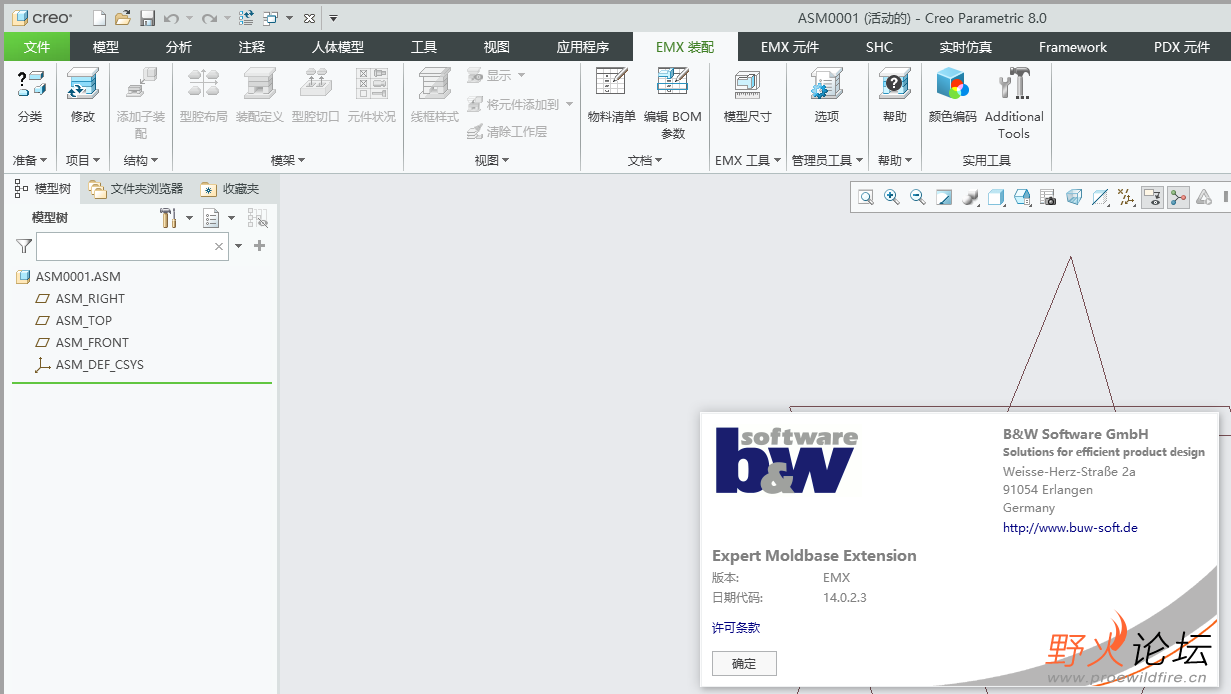Click the Repaint icon in view toolbar
This screenshot has height=694, width=1231.
pos(944,198)
